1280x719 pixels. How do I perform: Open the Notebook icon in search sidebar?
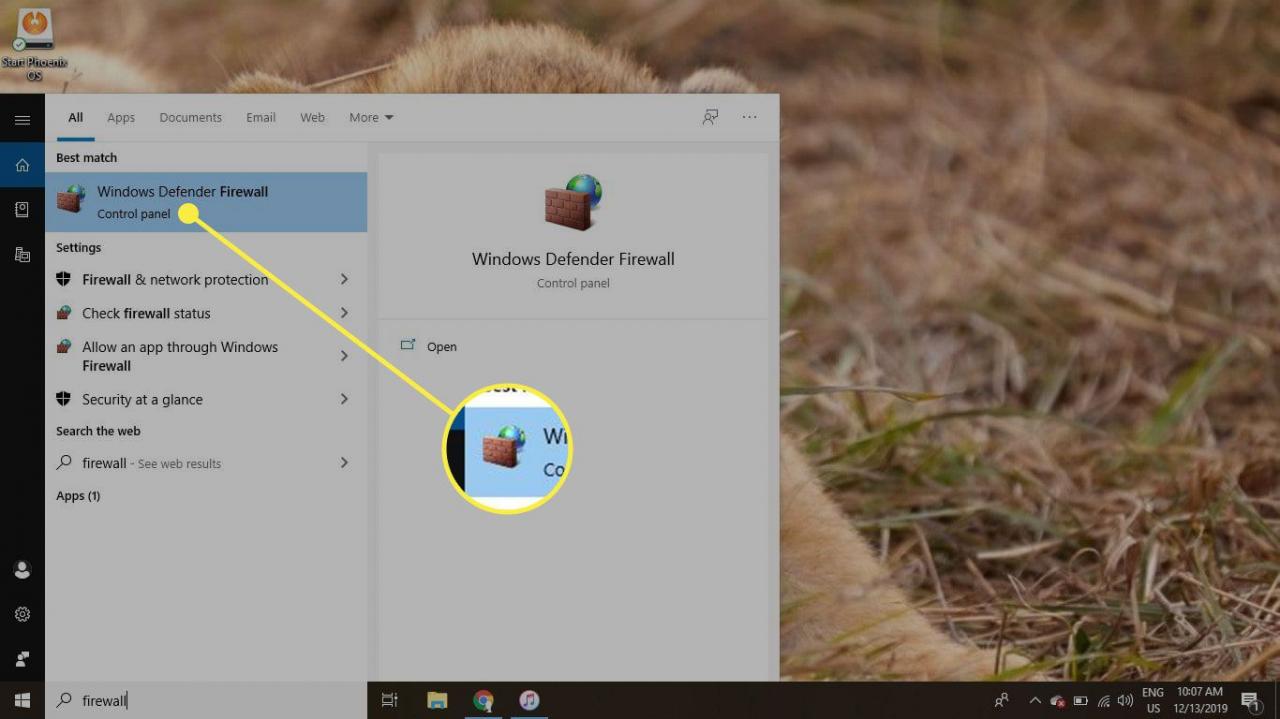click(x=22, y=209)
